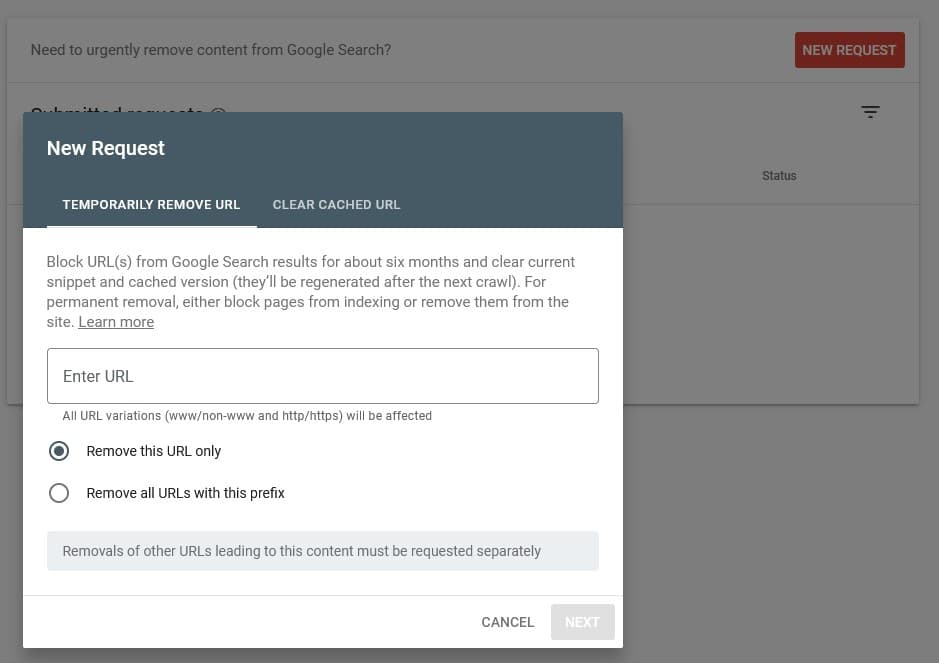This screenshot has width=939, height=663.
Task: Click the Status column header
Action: pos(779,176)
